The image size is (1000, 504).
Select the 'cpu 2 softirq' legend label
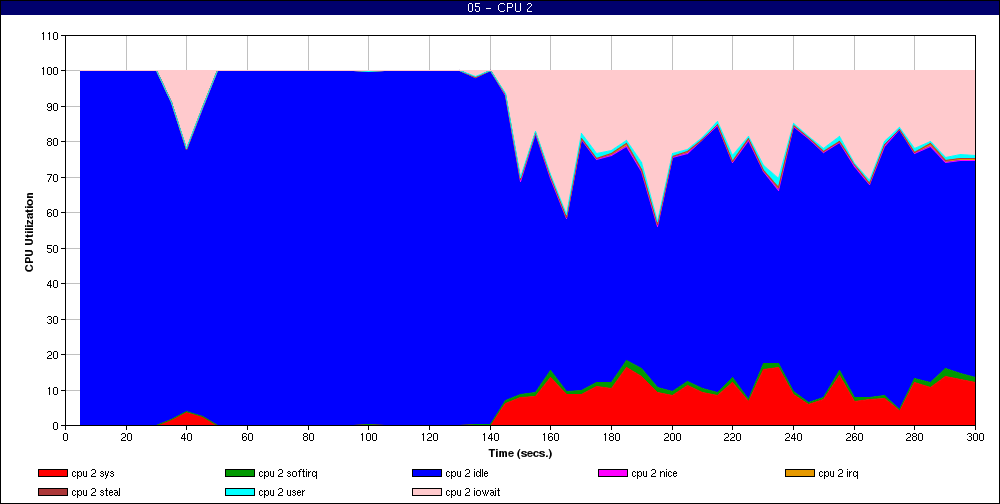(x=288, y=473)
